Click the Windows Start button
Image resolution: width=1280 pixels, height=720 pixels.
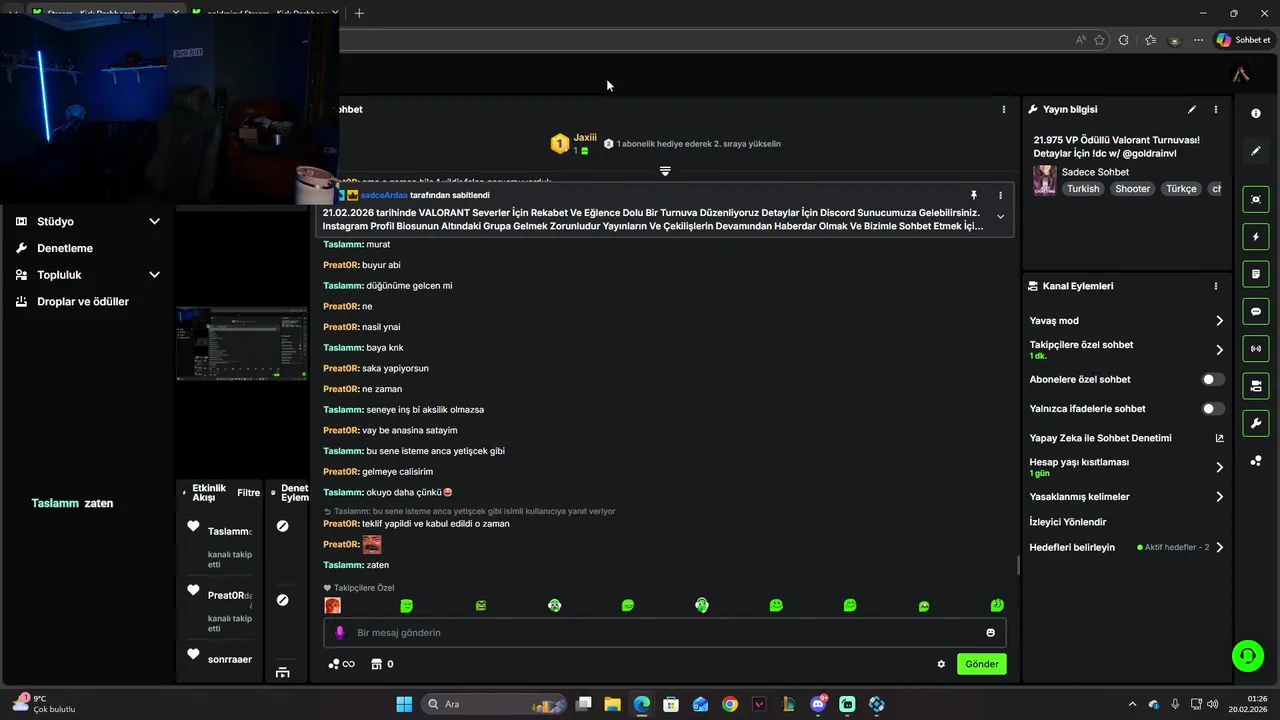tap(404, 704)
